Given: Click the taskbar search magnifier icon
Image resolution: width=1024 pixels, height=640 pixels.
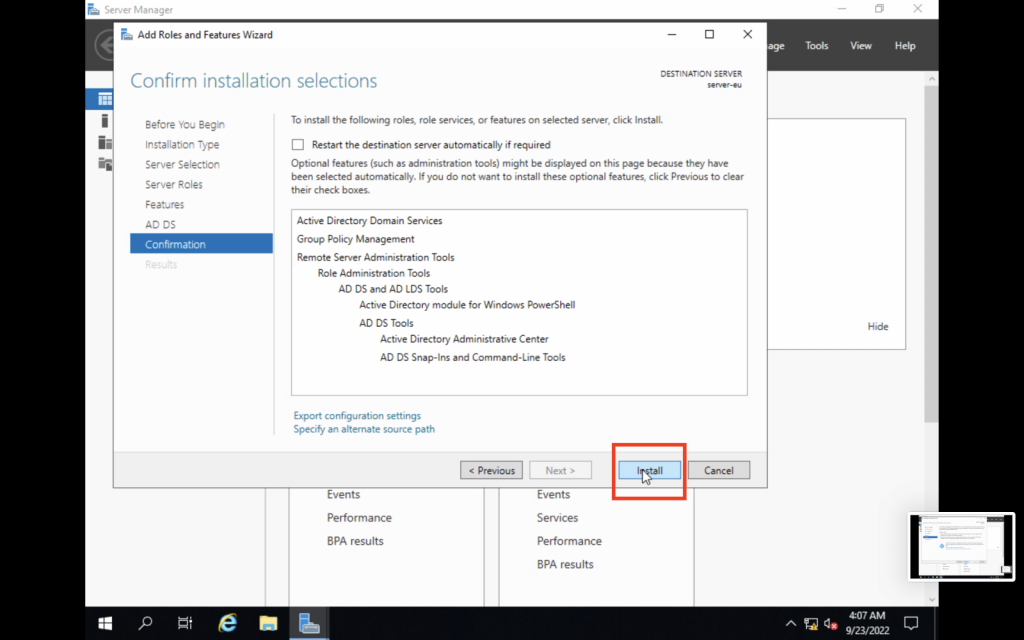Looking at the screenshot, I should coord(146,623).
